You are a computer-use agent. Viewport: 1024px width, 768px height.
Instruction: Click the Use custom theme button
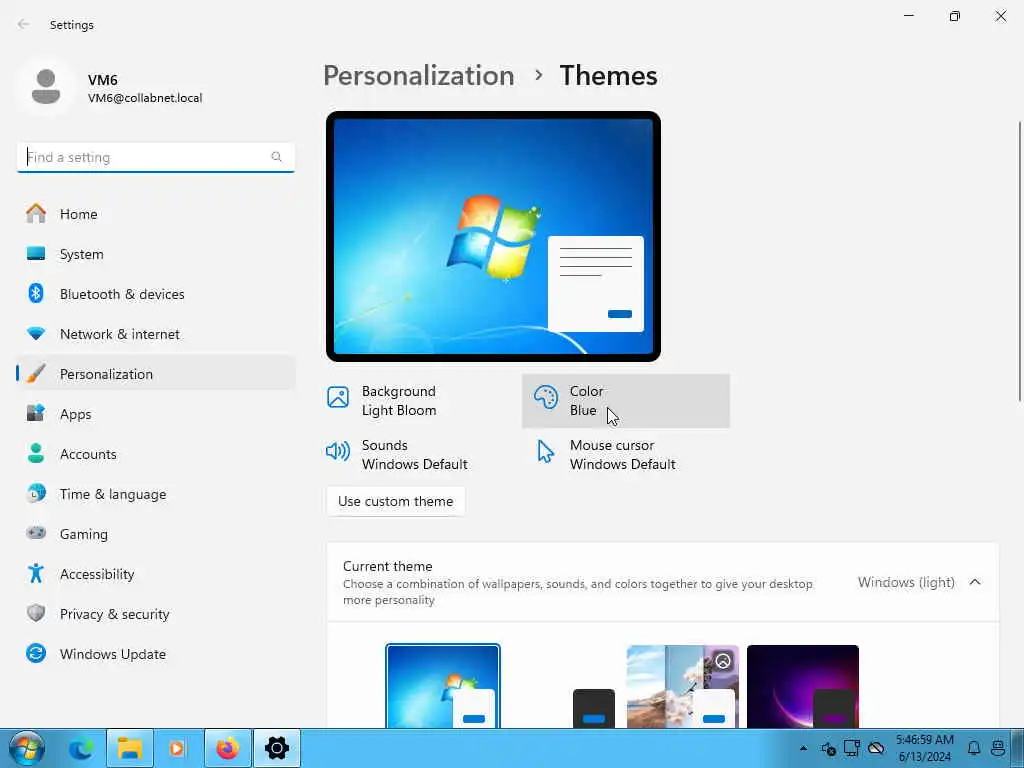(395, 501)
